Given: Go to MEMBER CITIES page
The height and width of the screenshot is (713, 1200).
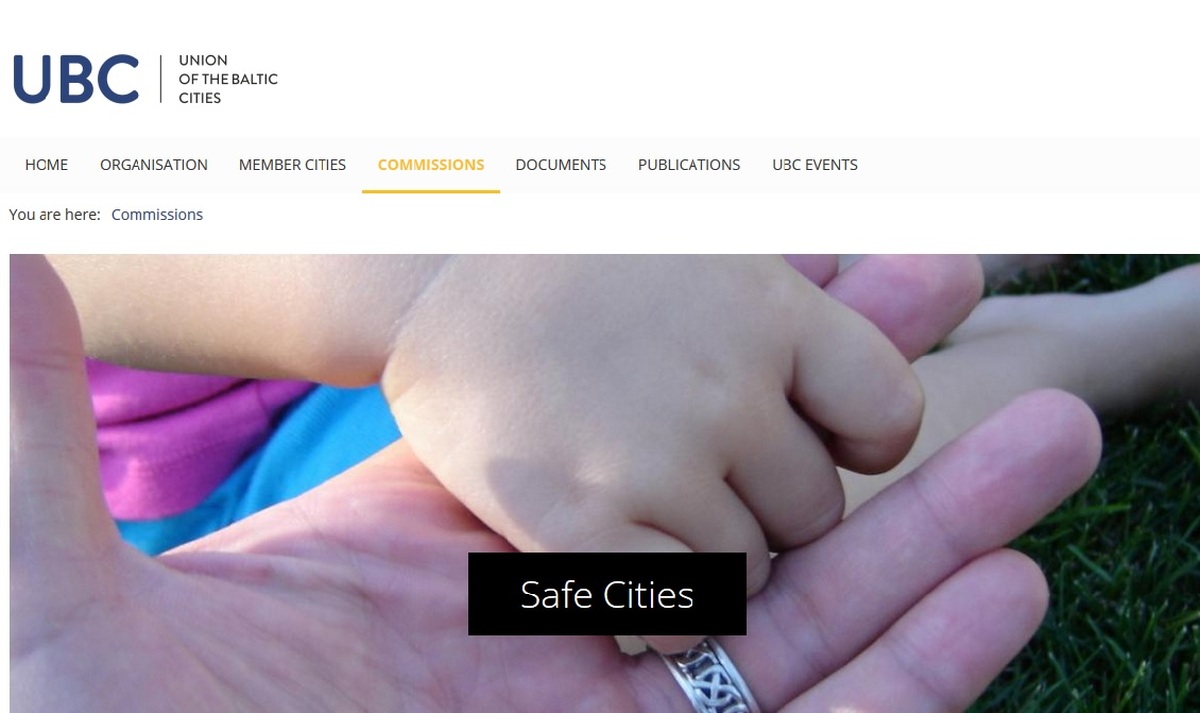Looking at the screenshot, I should [x=292, y=165].
